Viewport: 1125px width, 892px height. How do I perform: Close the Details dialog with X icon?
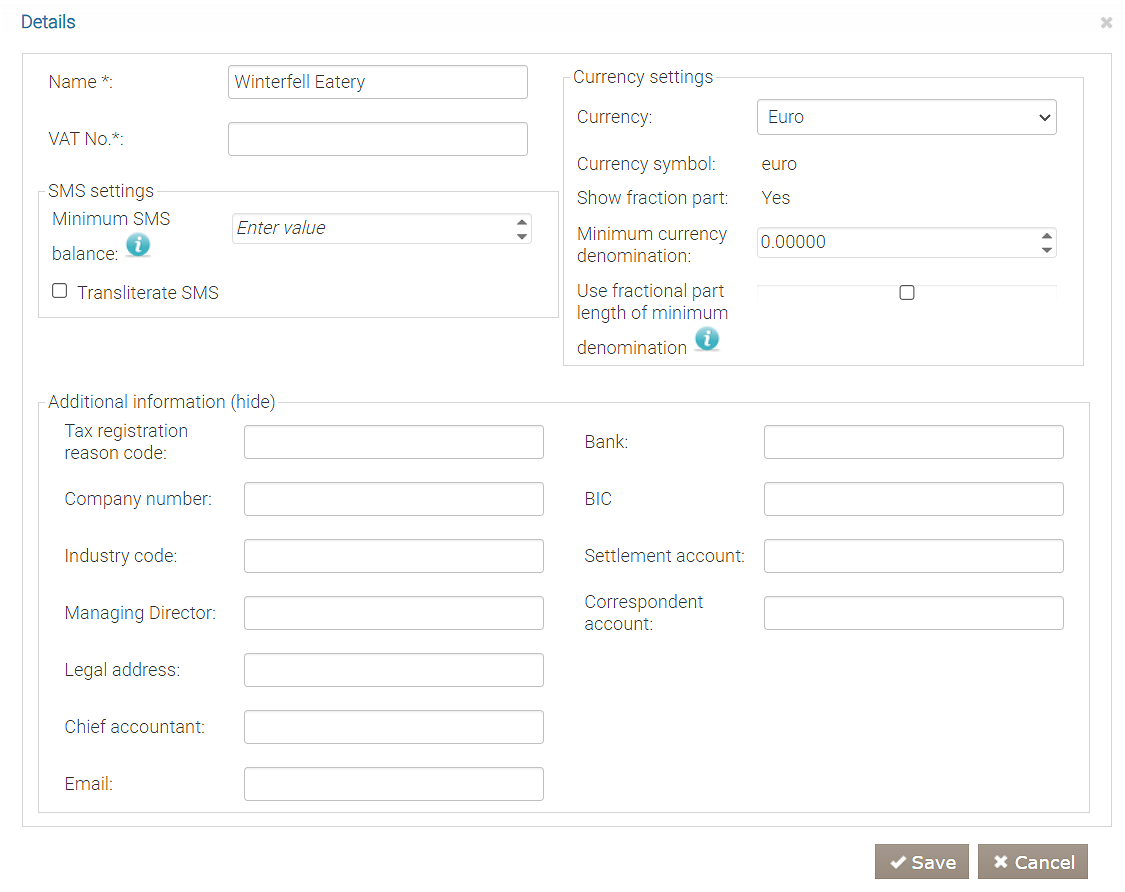(1106, 22)
